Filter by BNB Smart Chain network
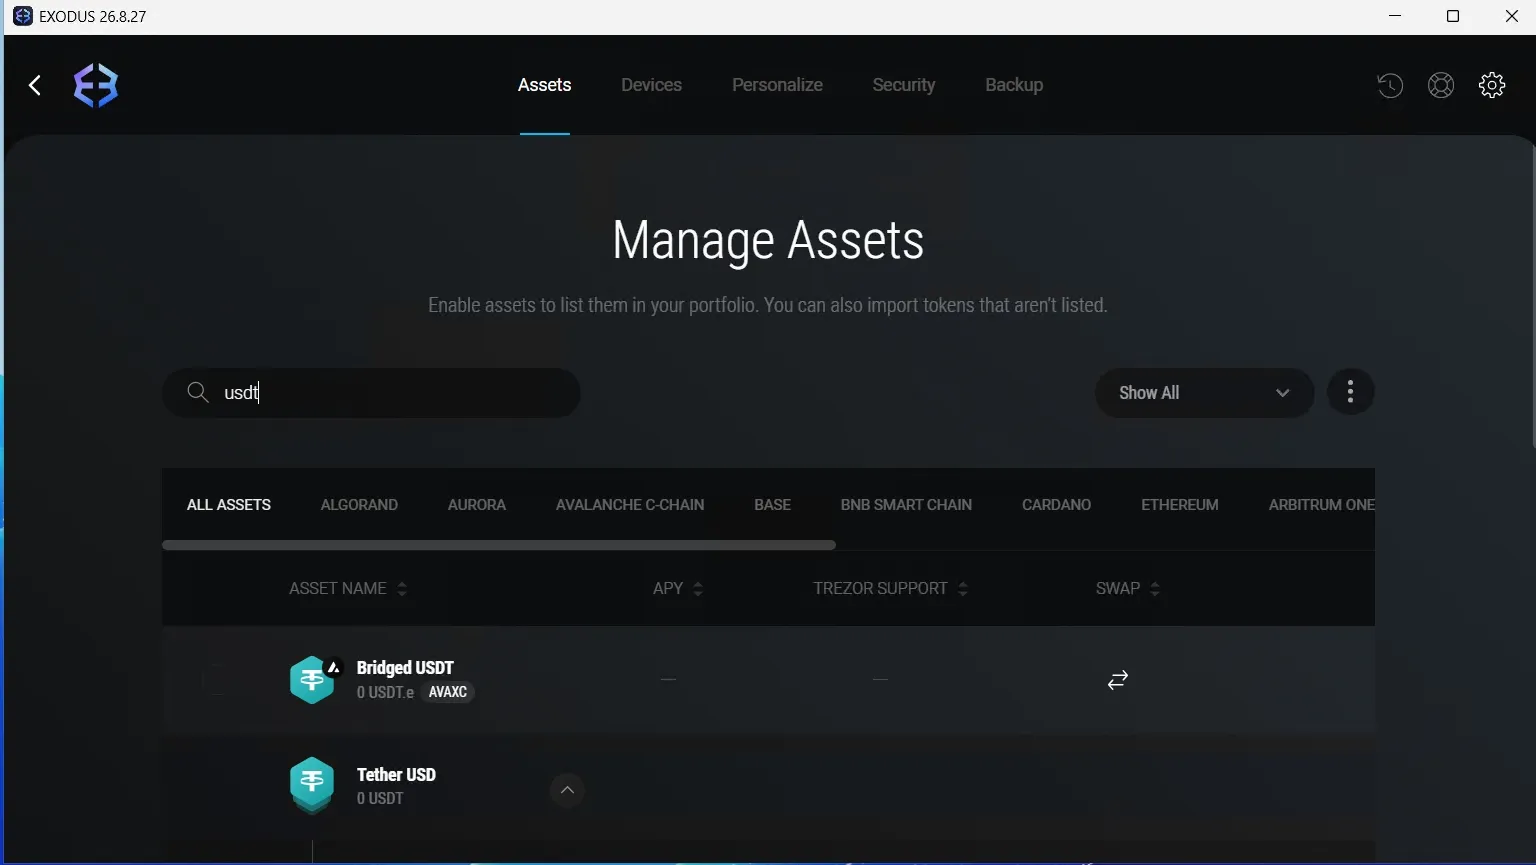 coord(906,505)
